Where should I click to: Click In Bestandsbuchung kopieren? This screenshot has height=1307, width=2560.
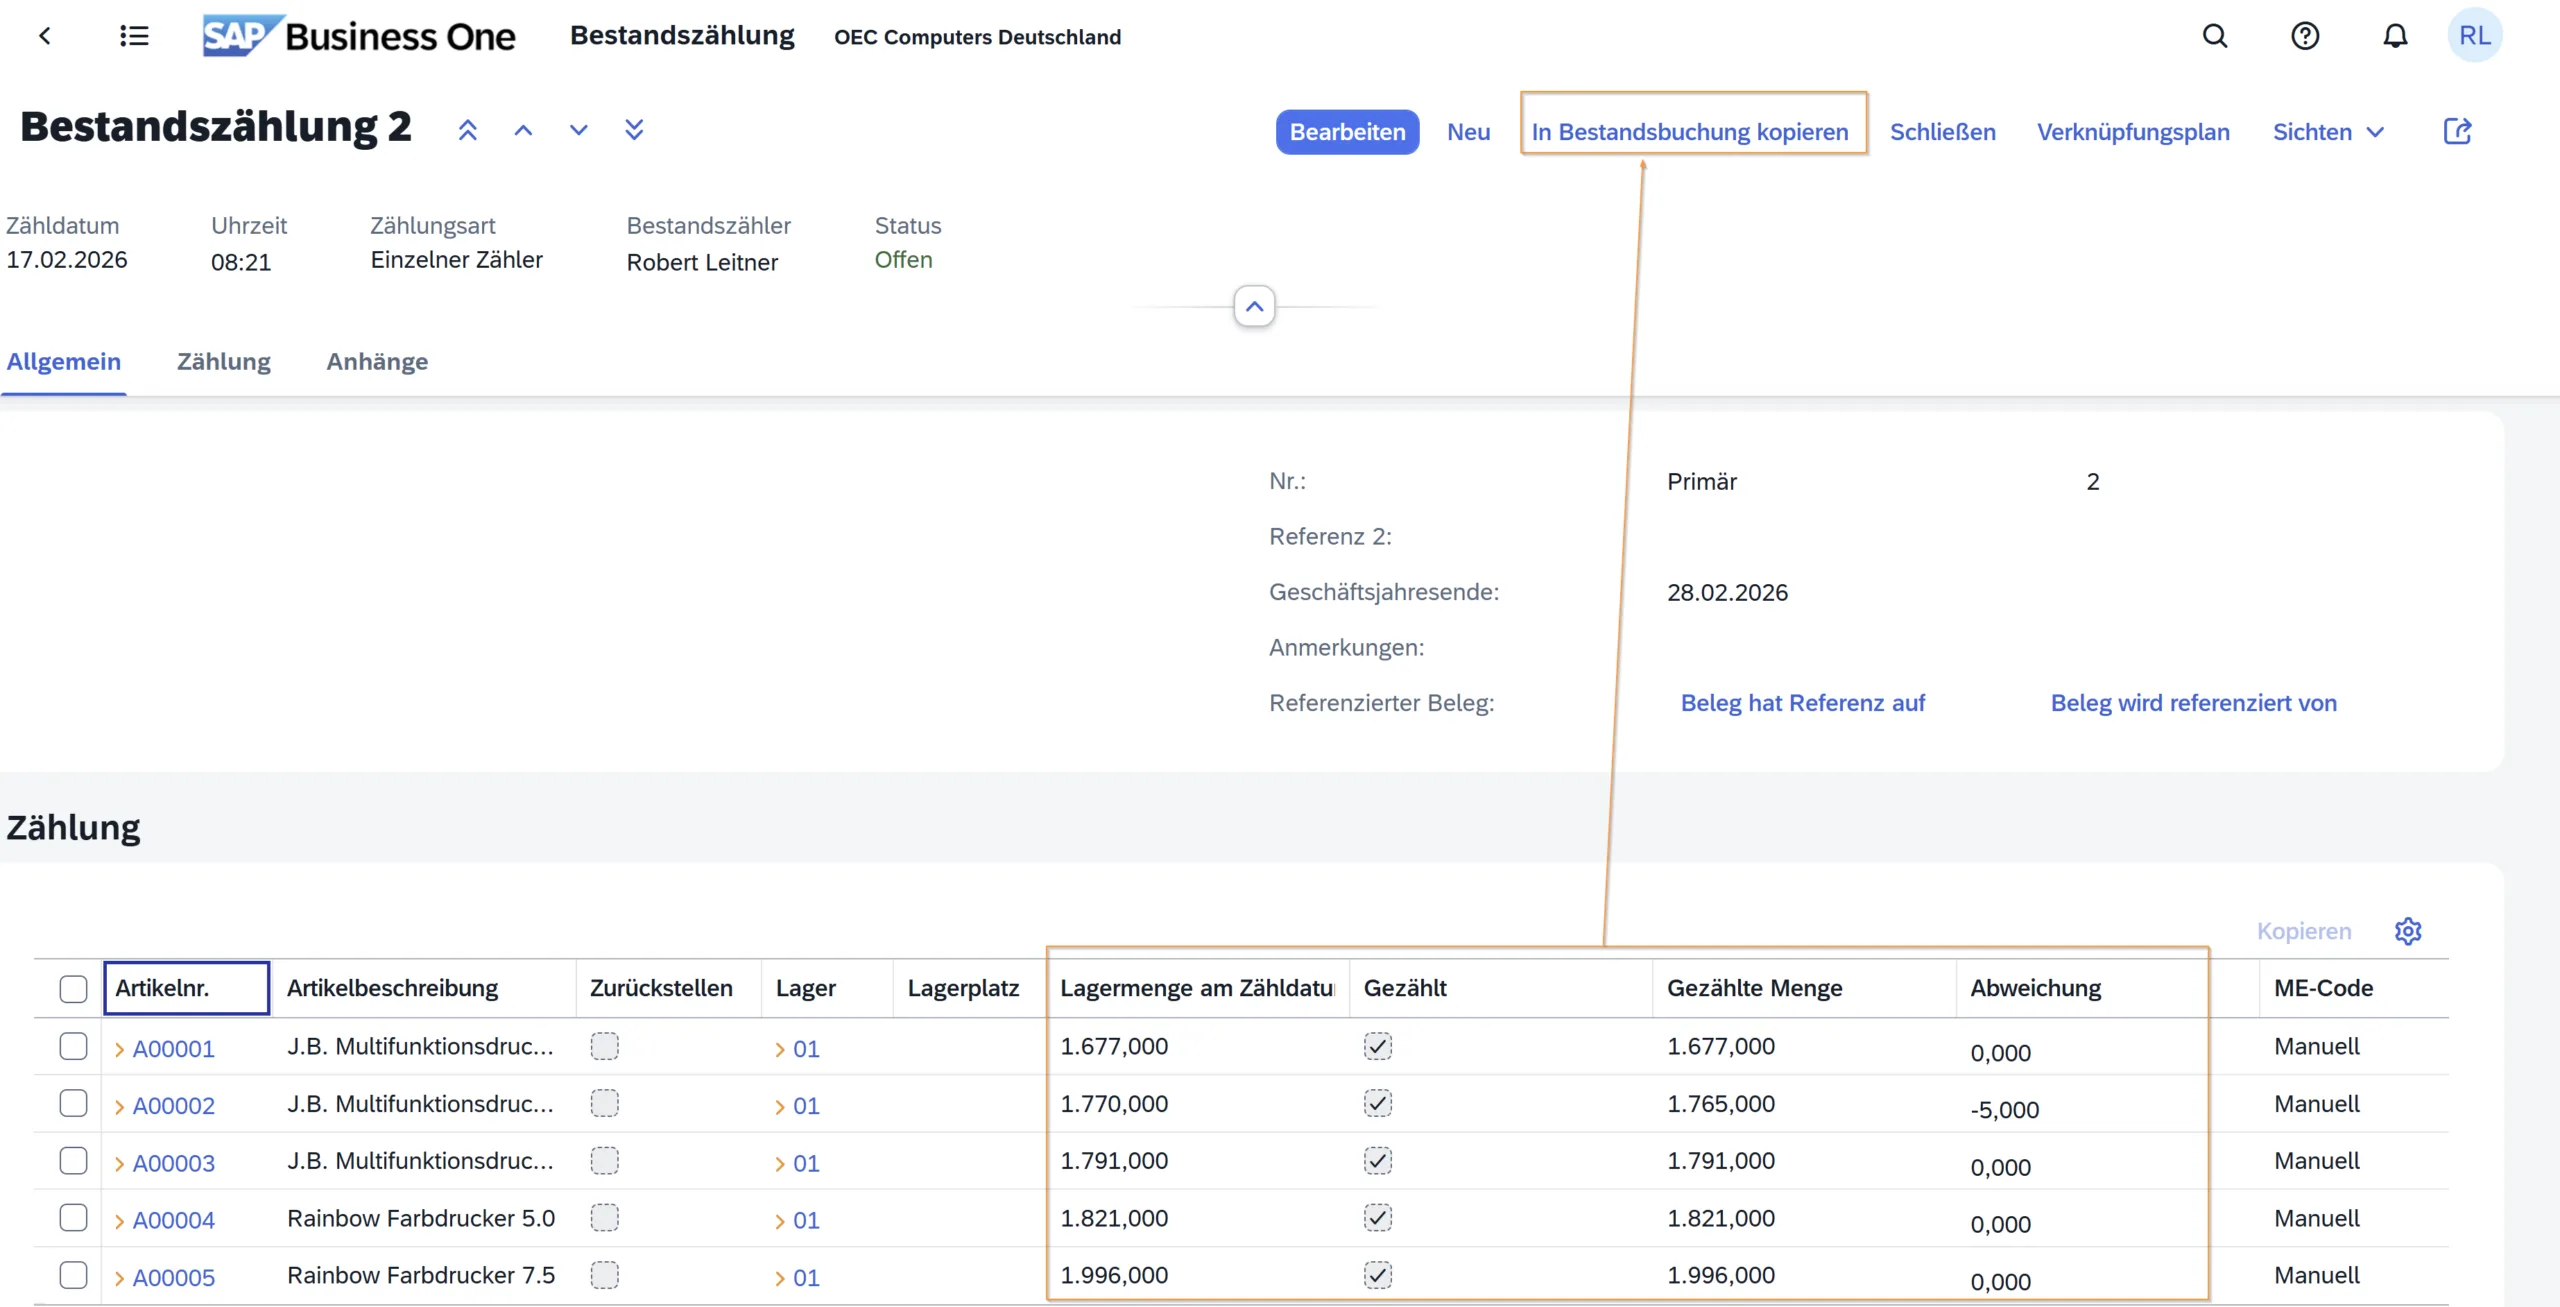click(1690, 132)
